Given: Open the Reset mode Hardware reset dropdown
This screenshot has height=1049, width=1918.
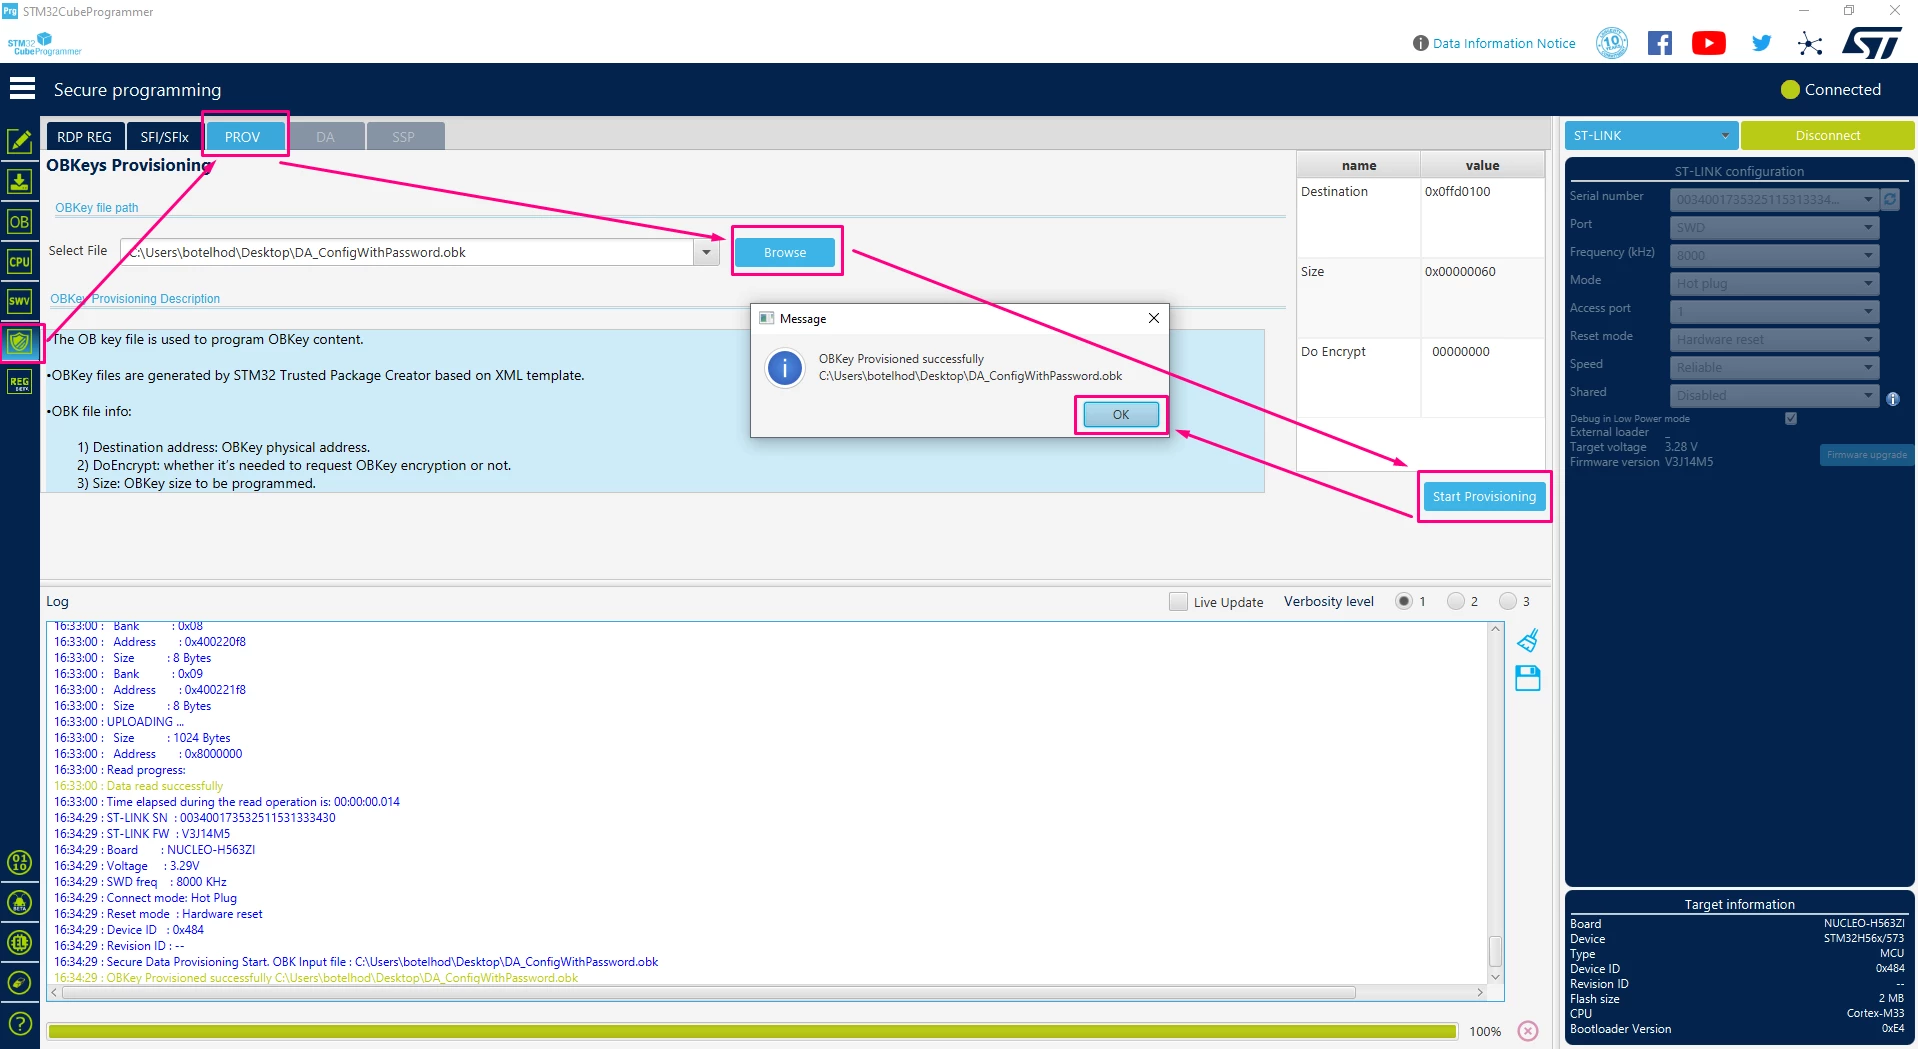Looking at the screenshot, I should [1774, 339].
